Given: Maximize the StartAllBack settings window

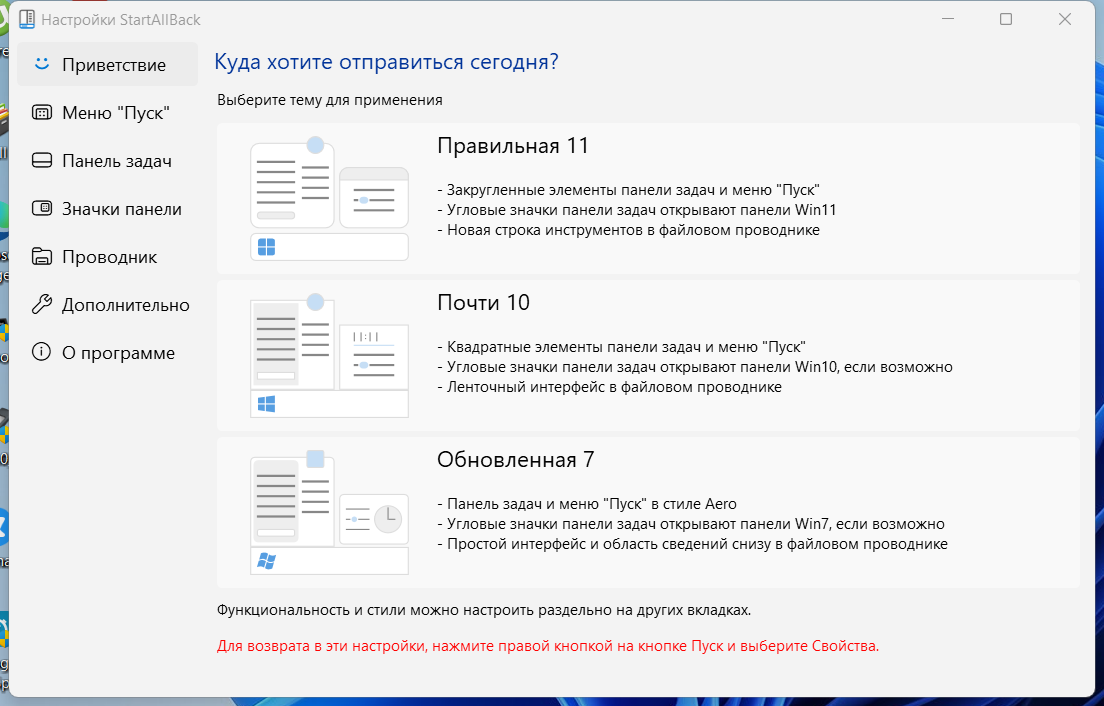Looking at the screenshot, I should [1006, 19].
